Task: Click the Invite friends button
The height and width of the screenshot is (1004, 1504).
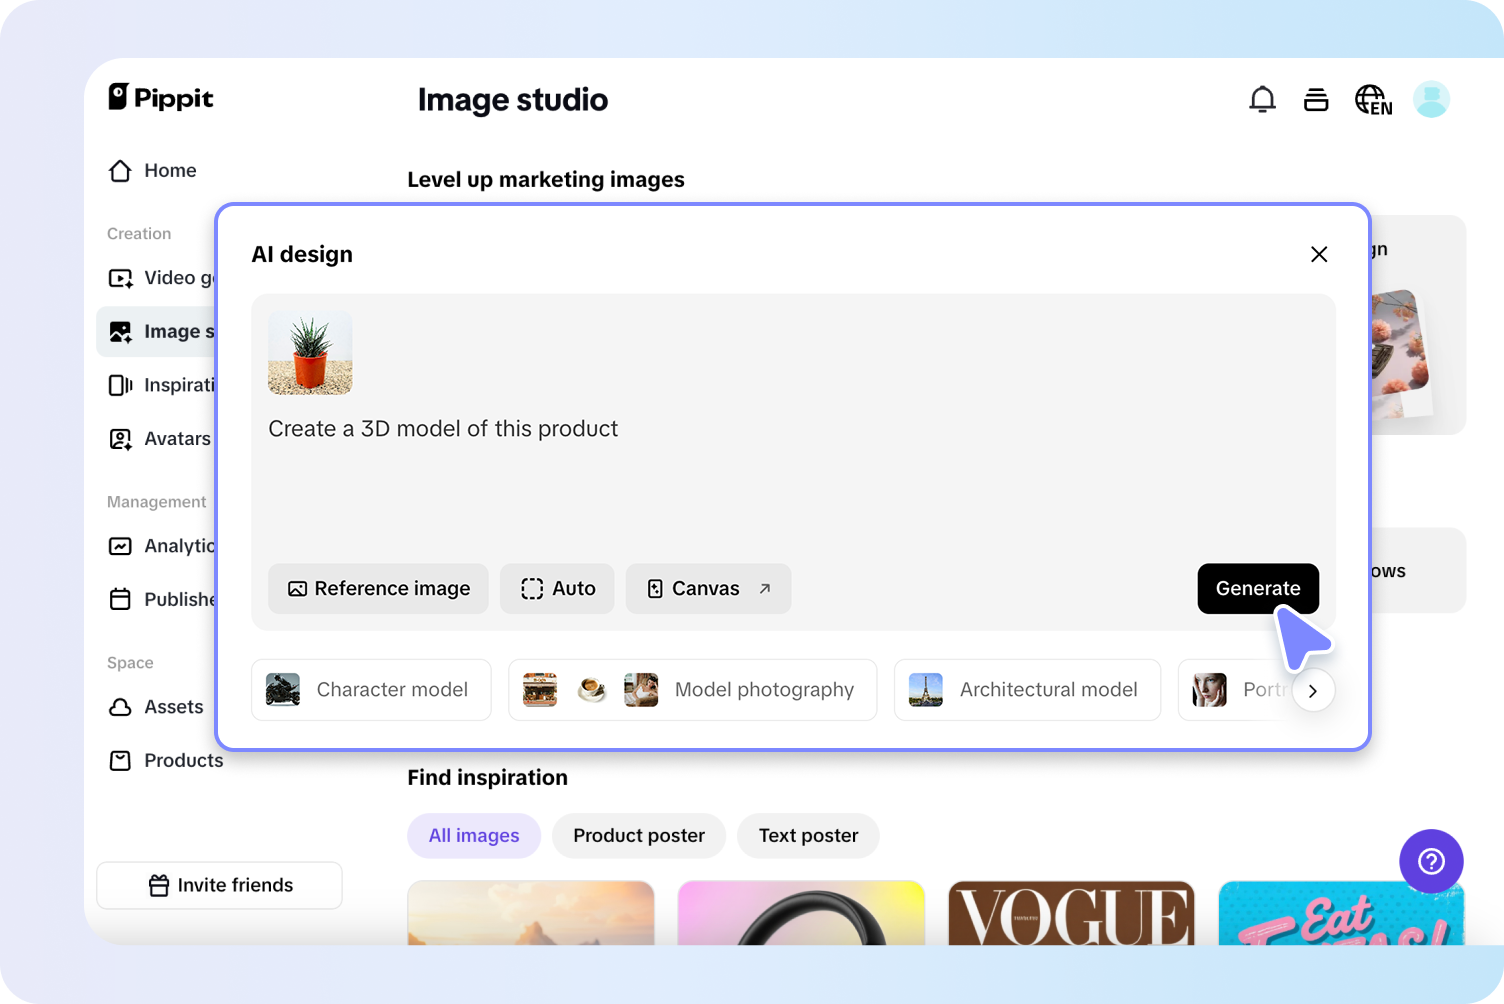Action: click(x=219, y=885)
